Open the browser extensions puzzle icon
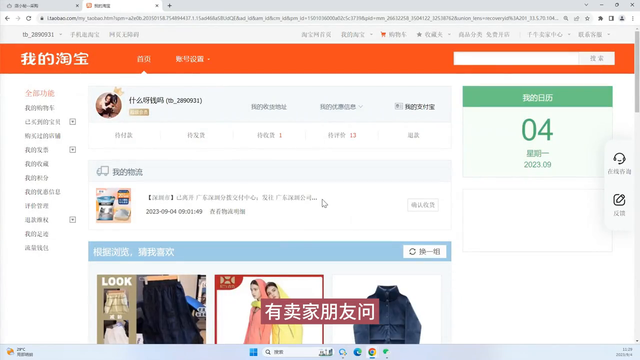640x360 pixels. coord(600,18)
